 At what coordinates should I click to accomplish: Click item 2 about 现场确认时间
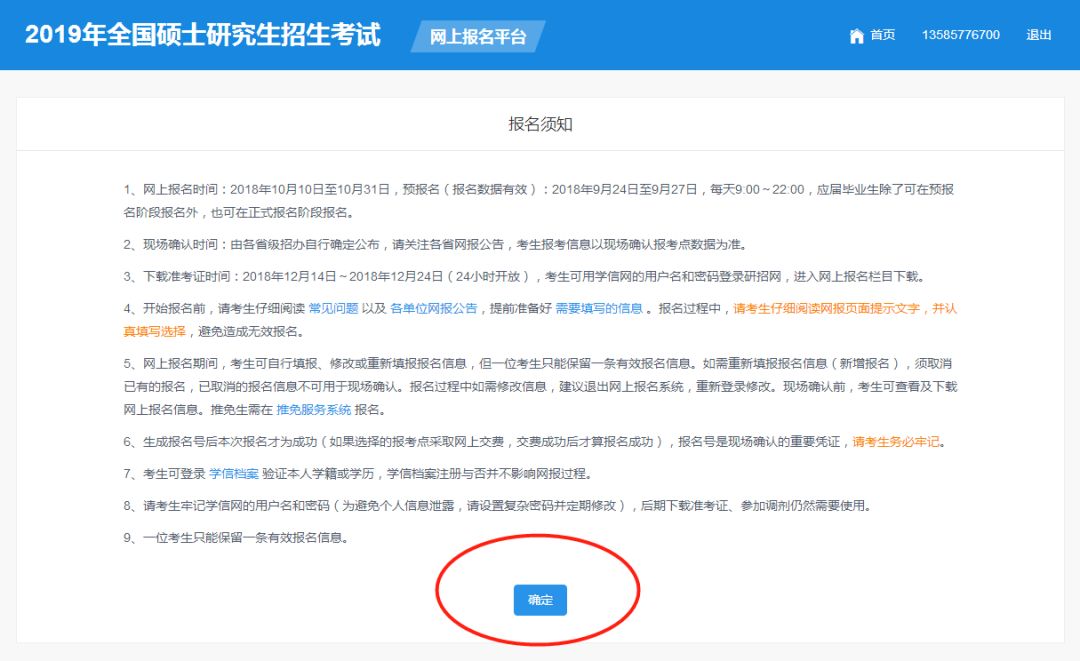[435, 244]
